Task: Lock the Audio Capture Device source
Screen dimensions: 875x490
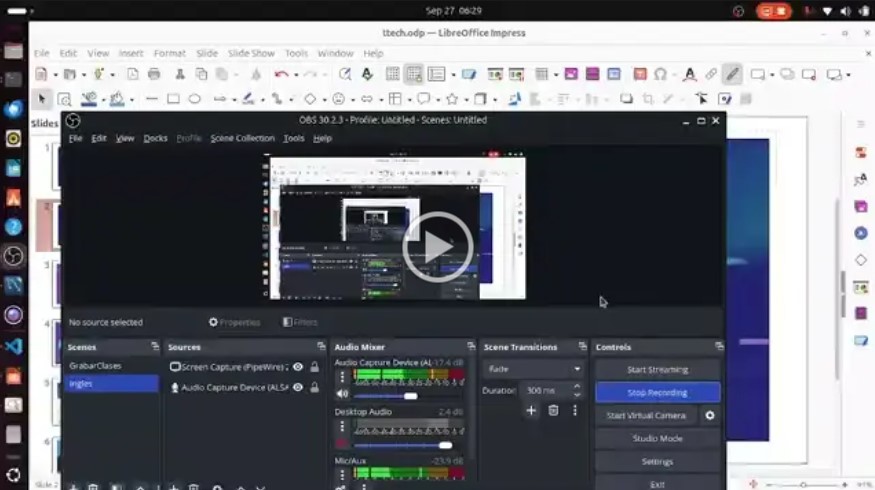Action: (315, 387)
